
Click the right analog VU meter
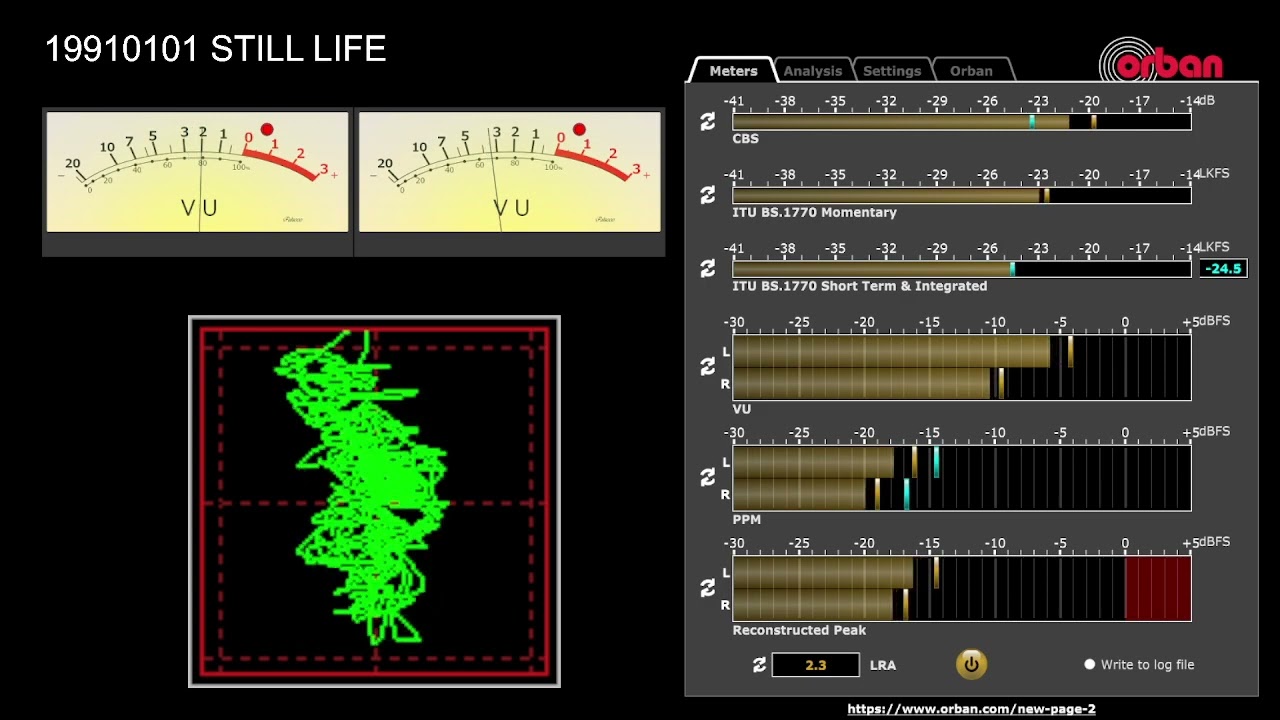510,172
